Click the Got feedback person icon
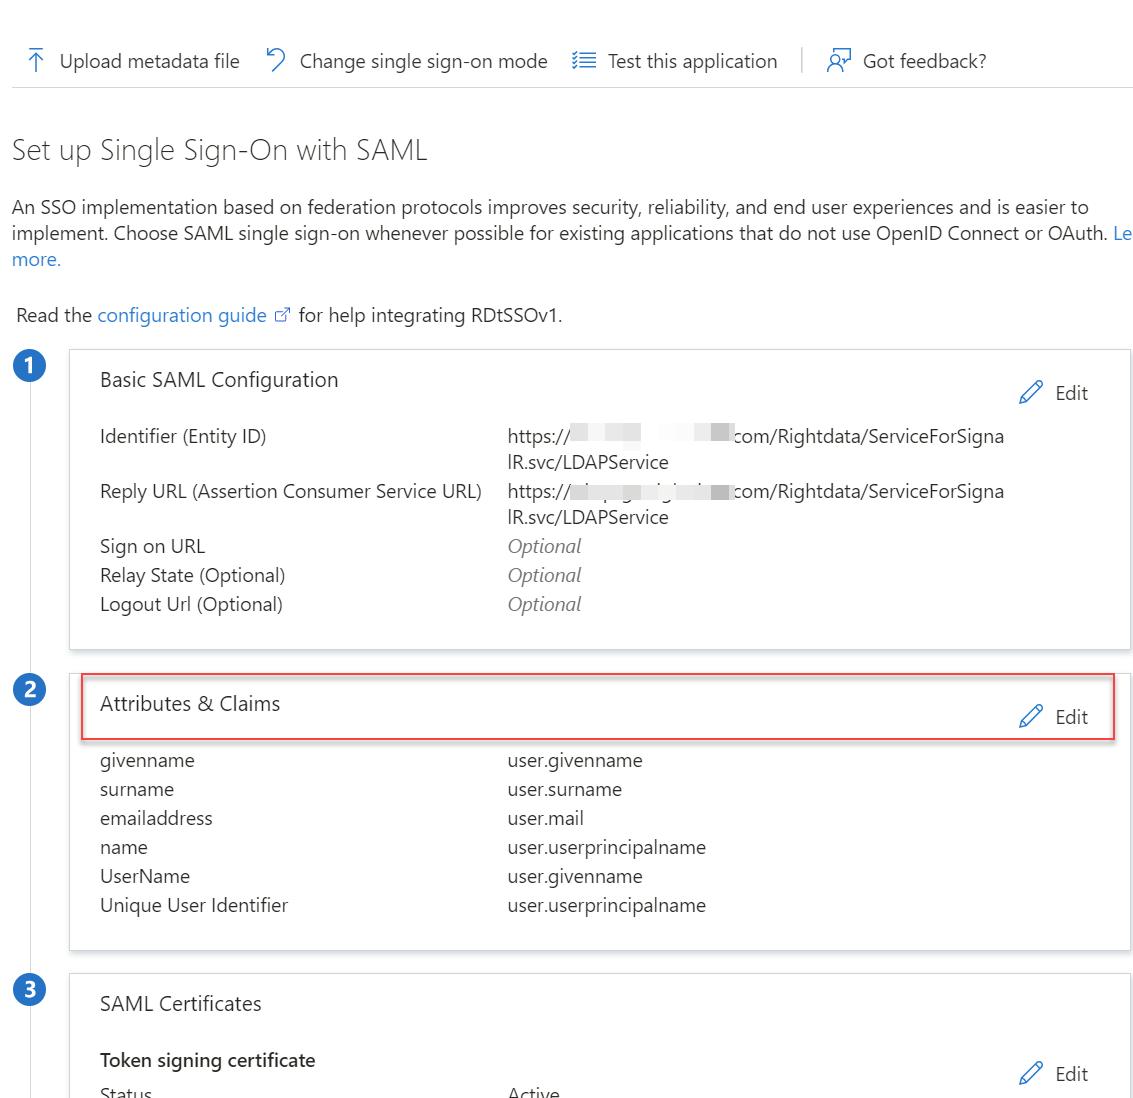Viewport: 1133px width, 1098px height. click(x=838, y=61)
